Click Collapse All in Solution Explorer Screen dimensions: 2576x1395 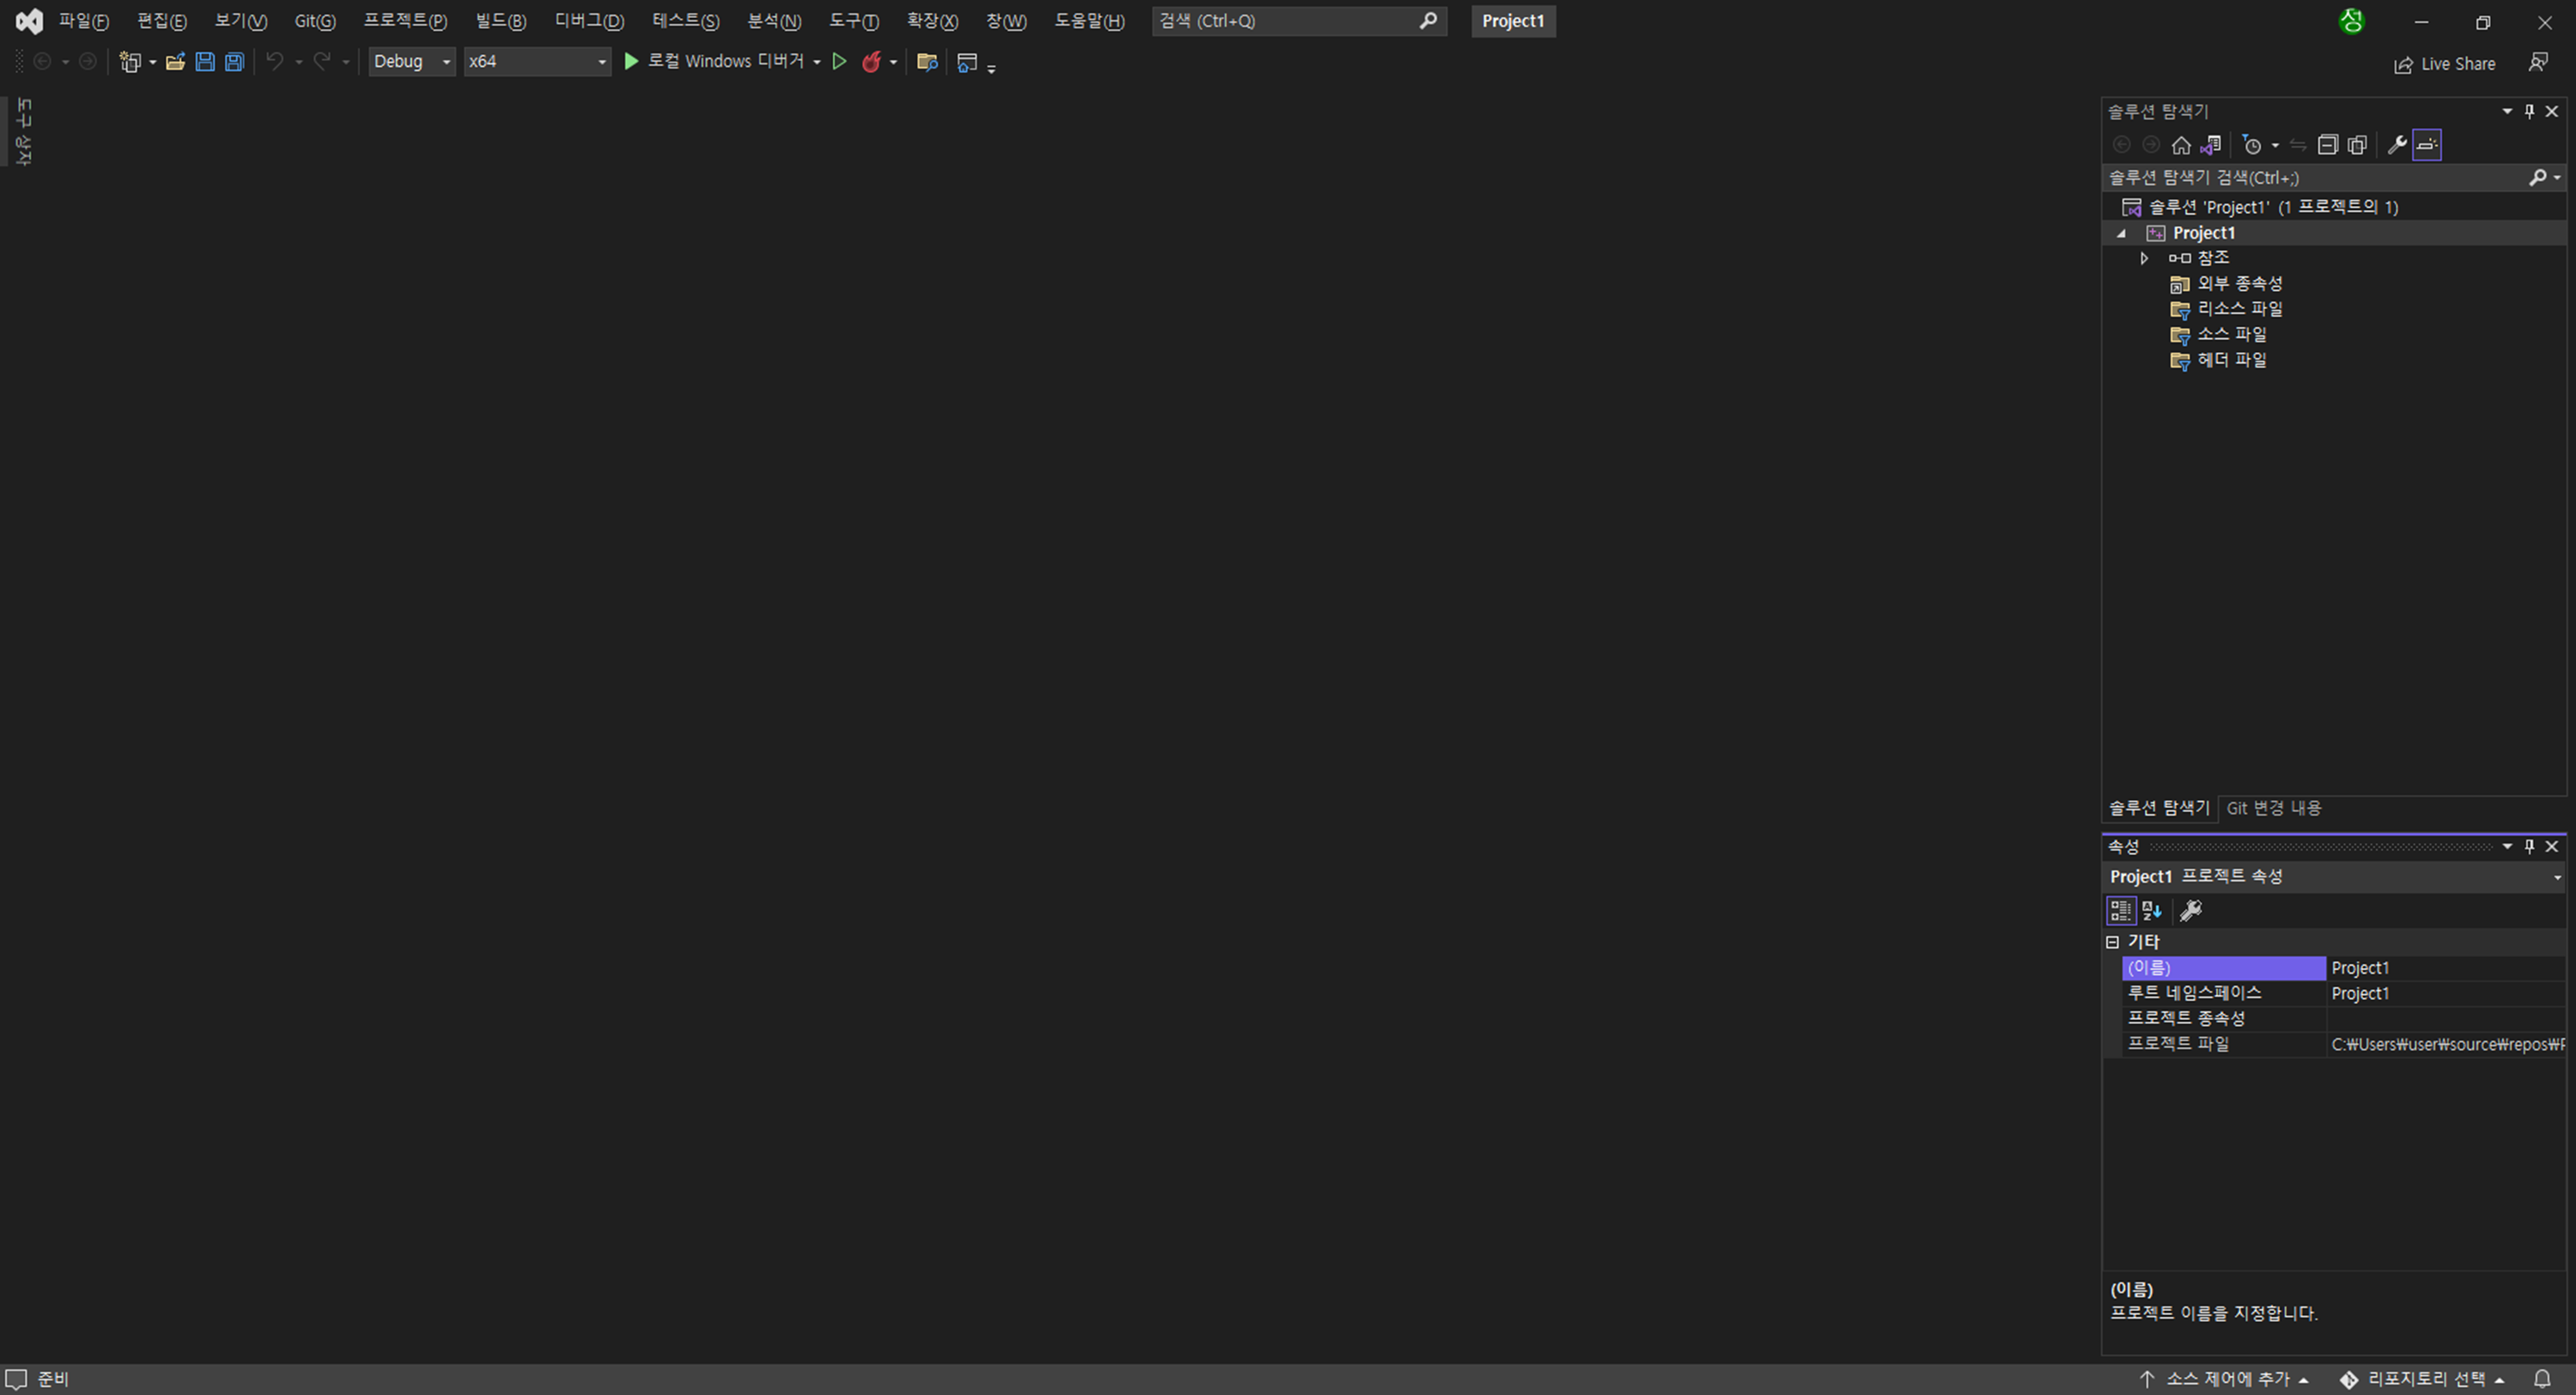[2328, 145]
